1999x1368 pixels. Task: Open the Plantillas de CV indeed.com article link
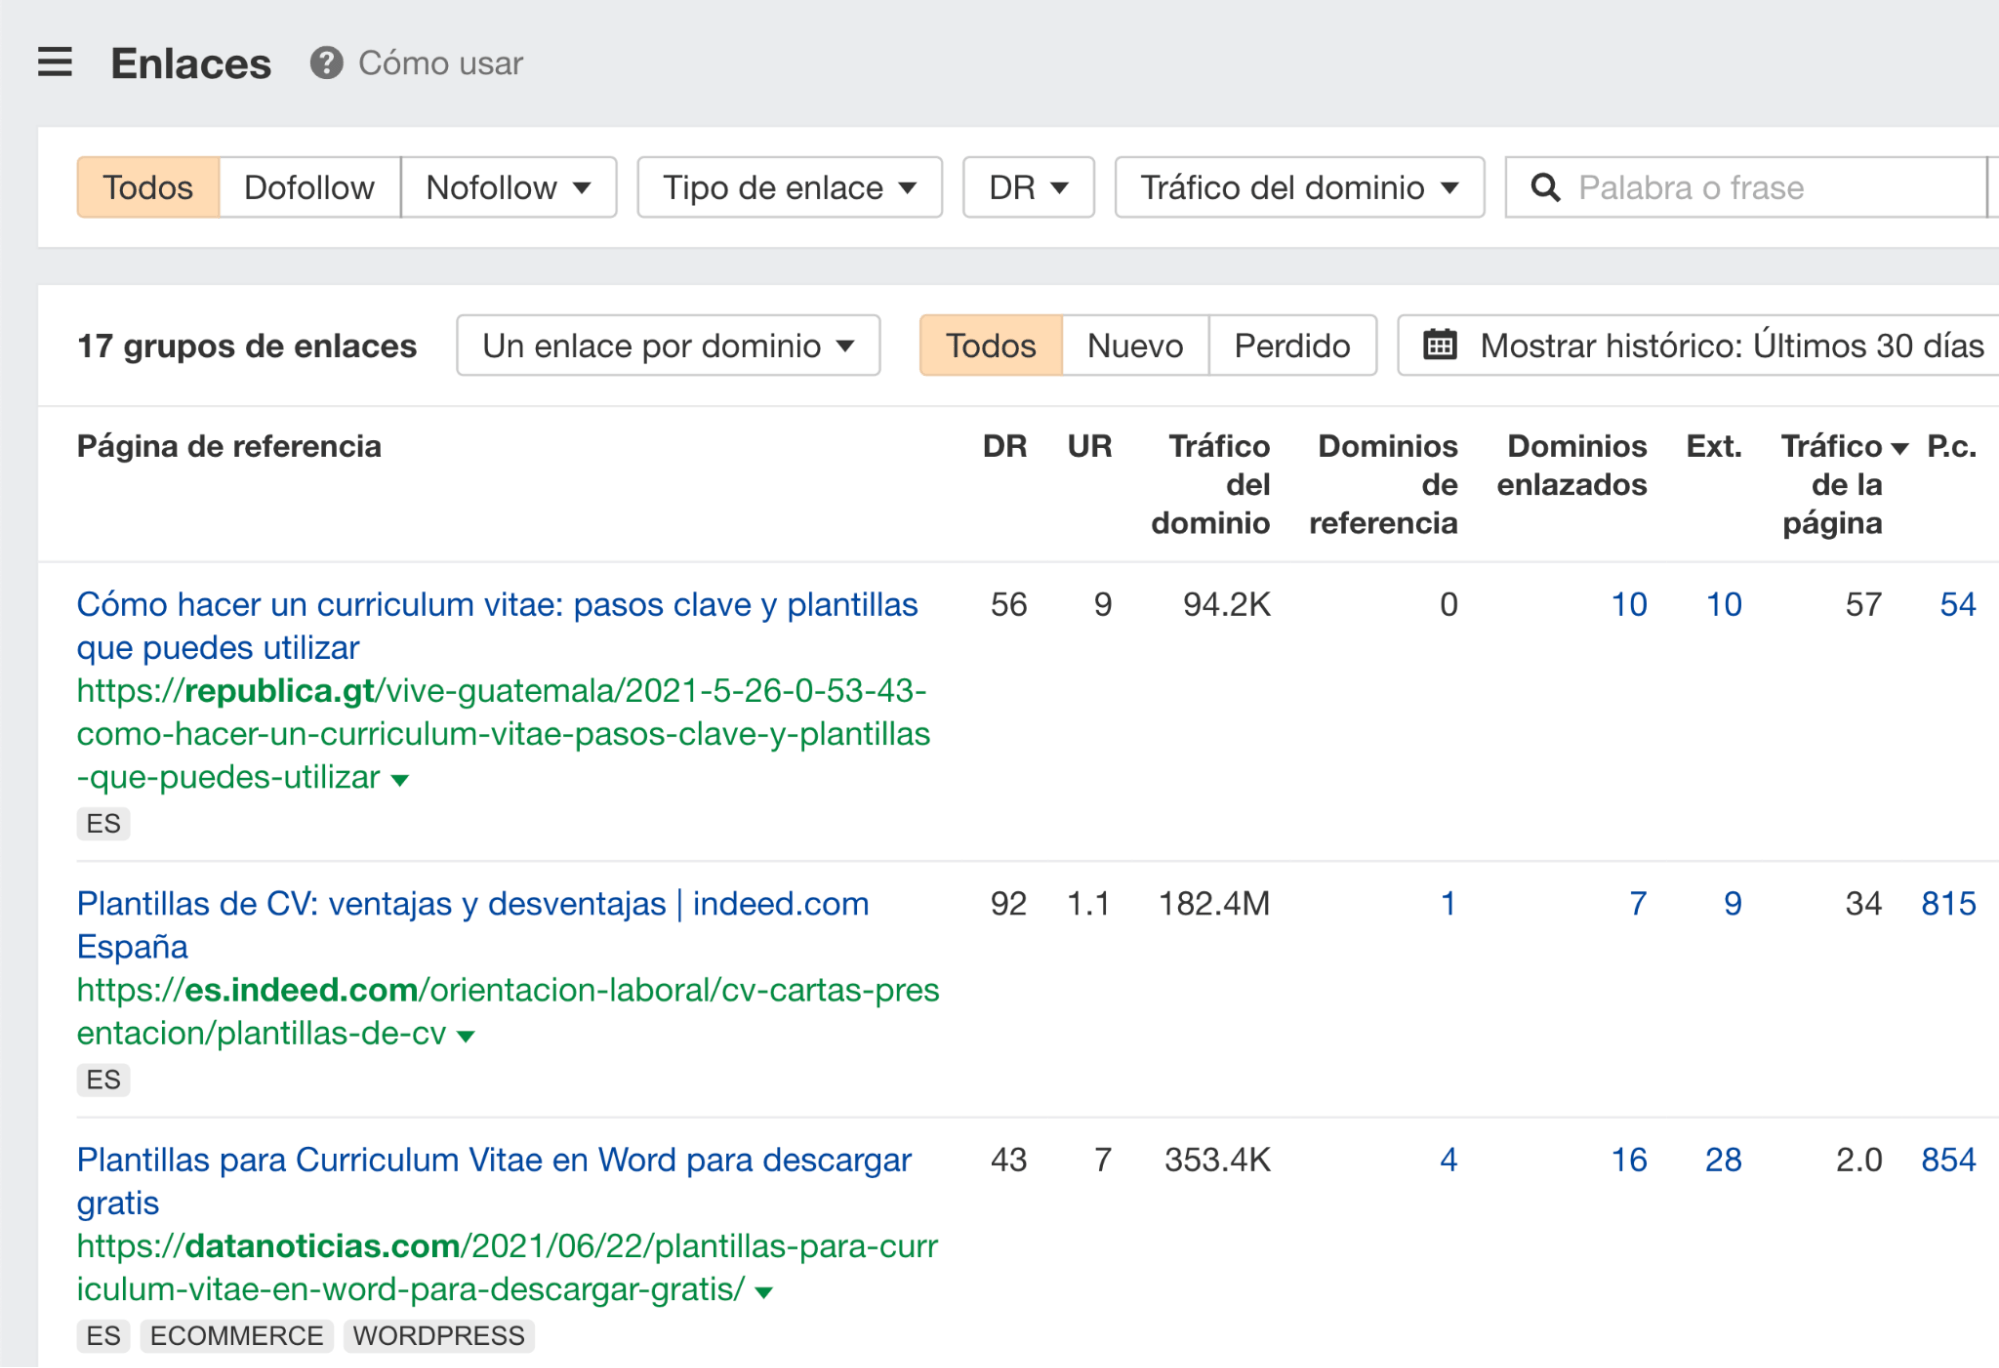[472, 903]
